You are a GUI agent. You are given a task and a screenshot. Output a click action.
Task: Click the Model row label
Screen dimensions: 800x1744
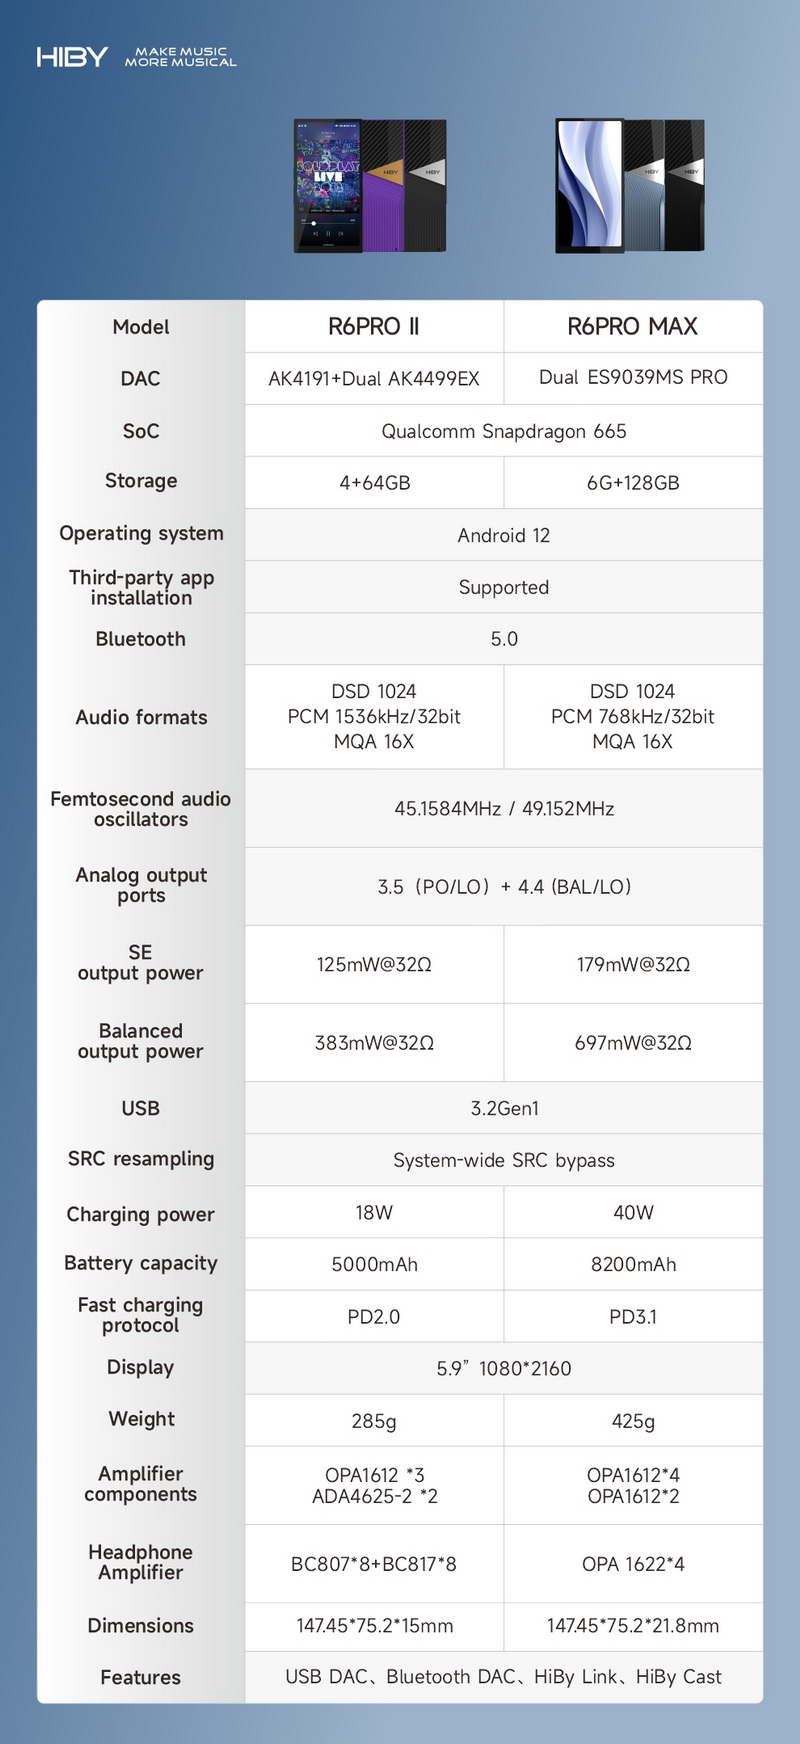pos(141,327)
